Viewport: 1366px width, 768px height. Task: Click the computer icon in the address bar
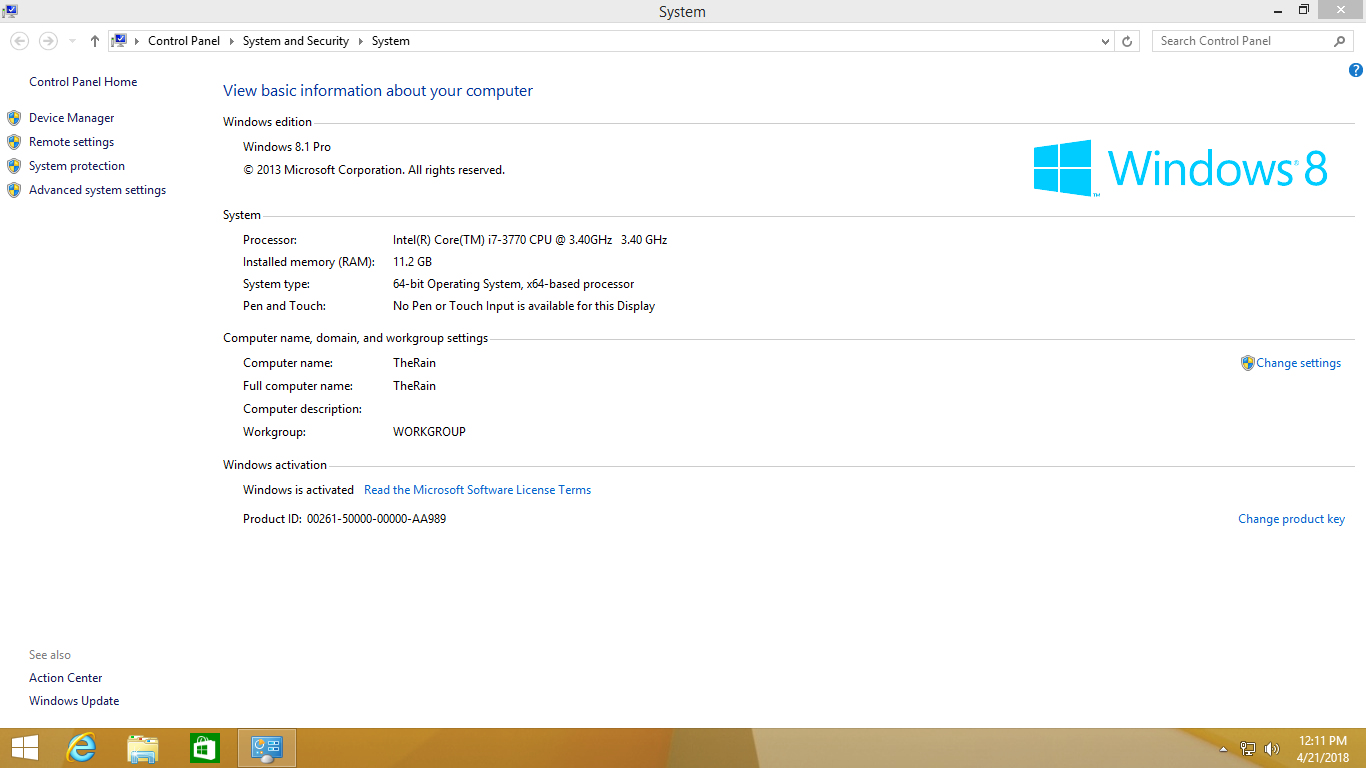coord(119,41)
